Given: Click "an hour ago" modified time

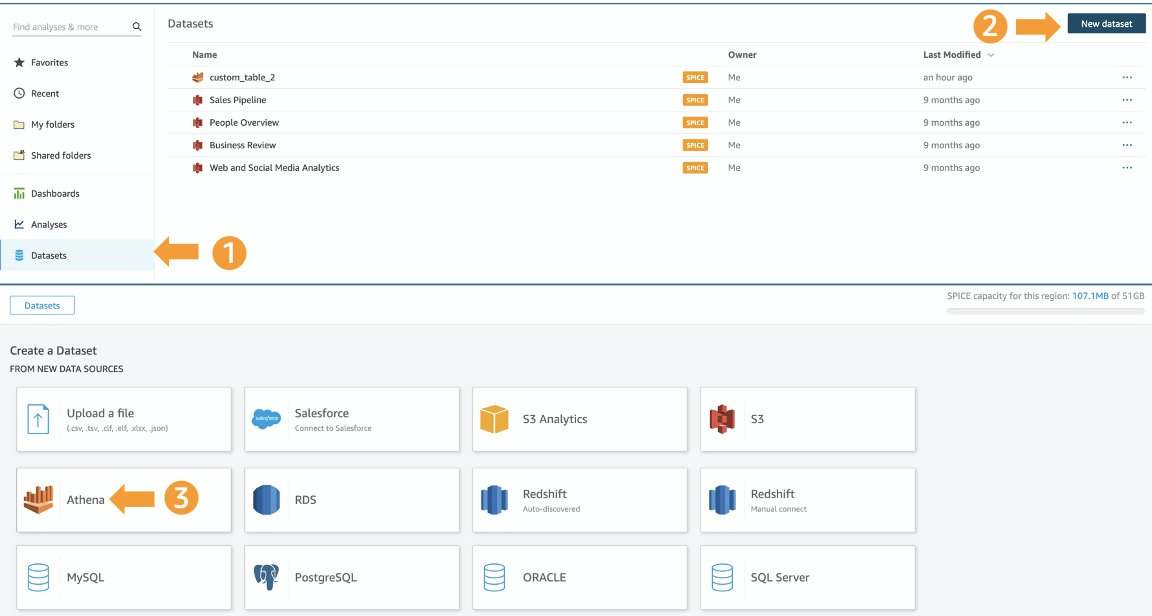Looking at the screenshot, I should 948,77.
